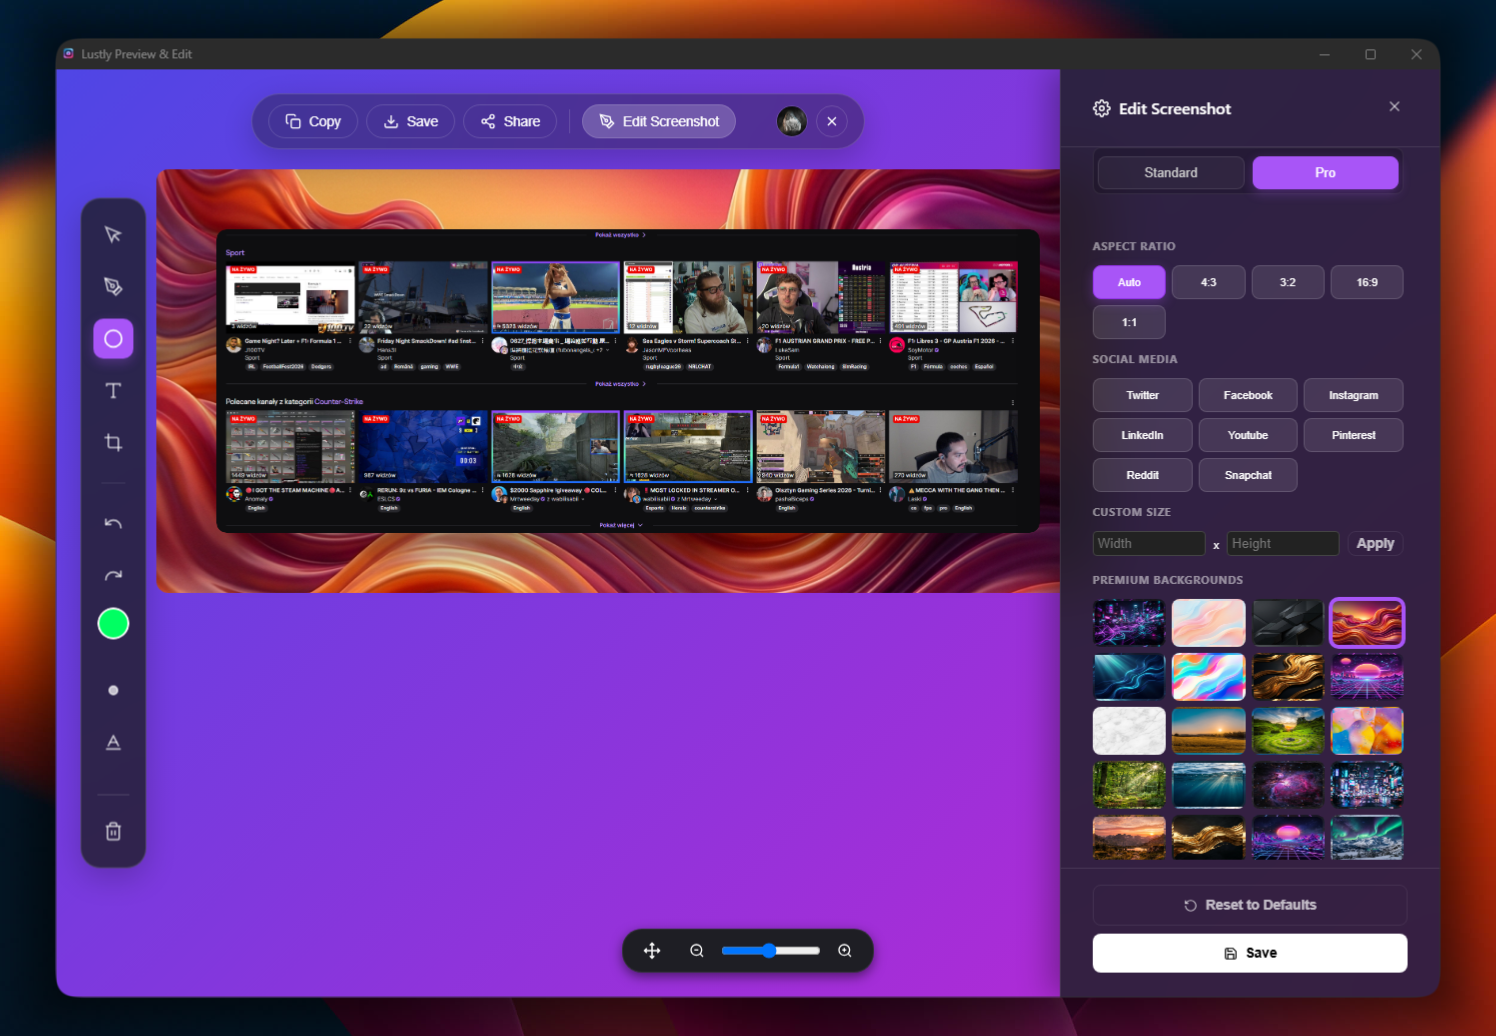This screenshot has width=1496, height=1036.
Task: Activate the text tool
Action: (113, 391)
